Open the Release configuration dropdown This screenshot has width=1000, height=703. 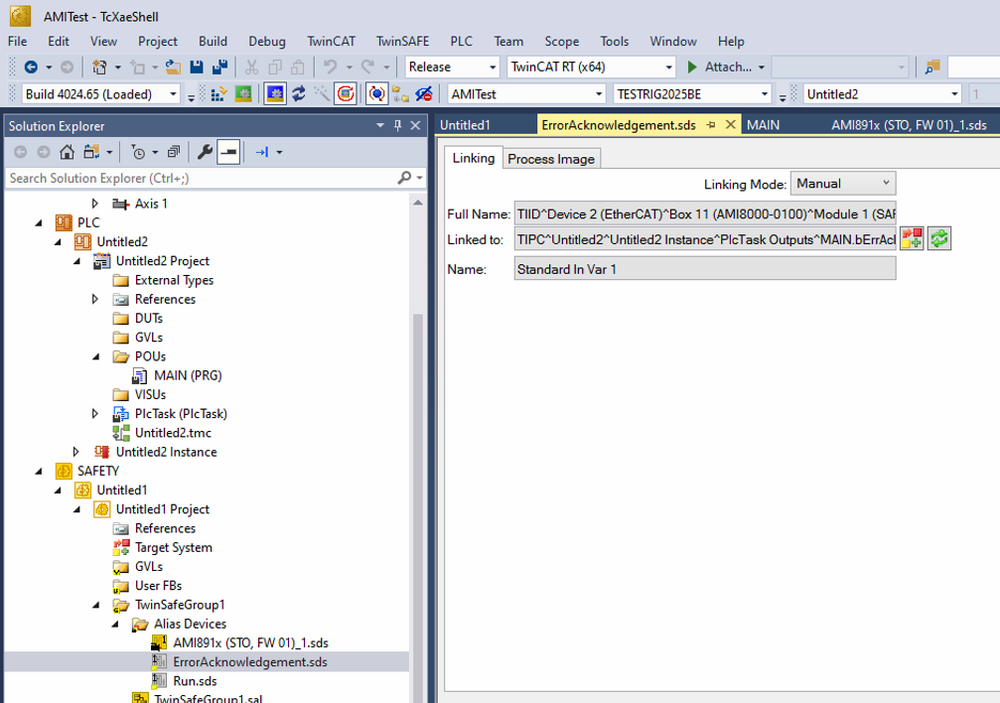[x=452, y=67]
